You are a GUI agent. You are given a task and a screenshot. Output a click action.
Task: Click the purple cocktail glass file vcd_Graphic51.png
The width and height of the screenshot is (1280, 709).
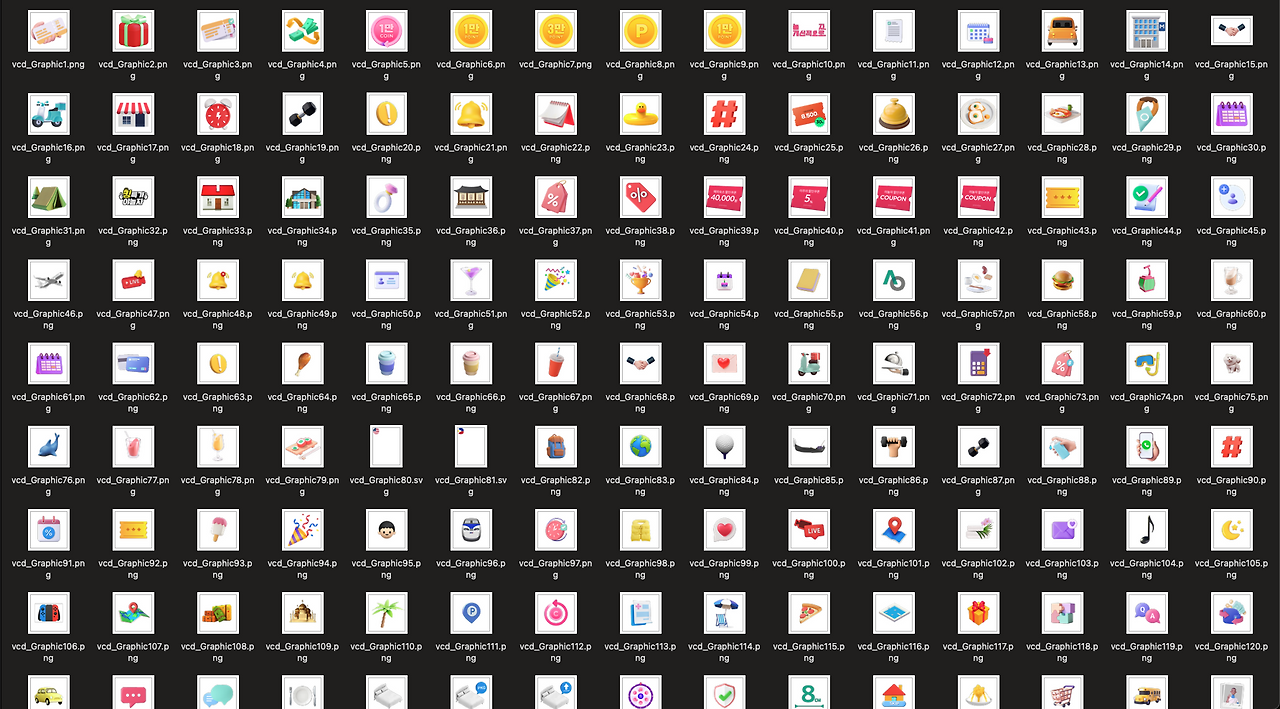click(471, 280)
